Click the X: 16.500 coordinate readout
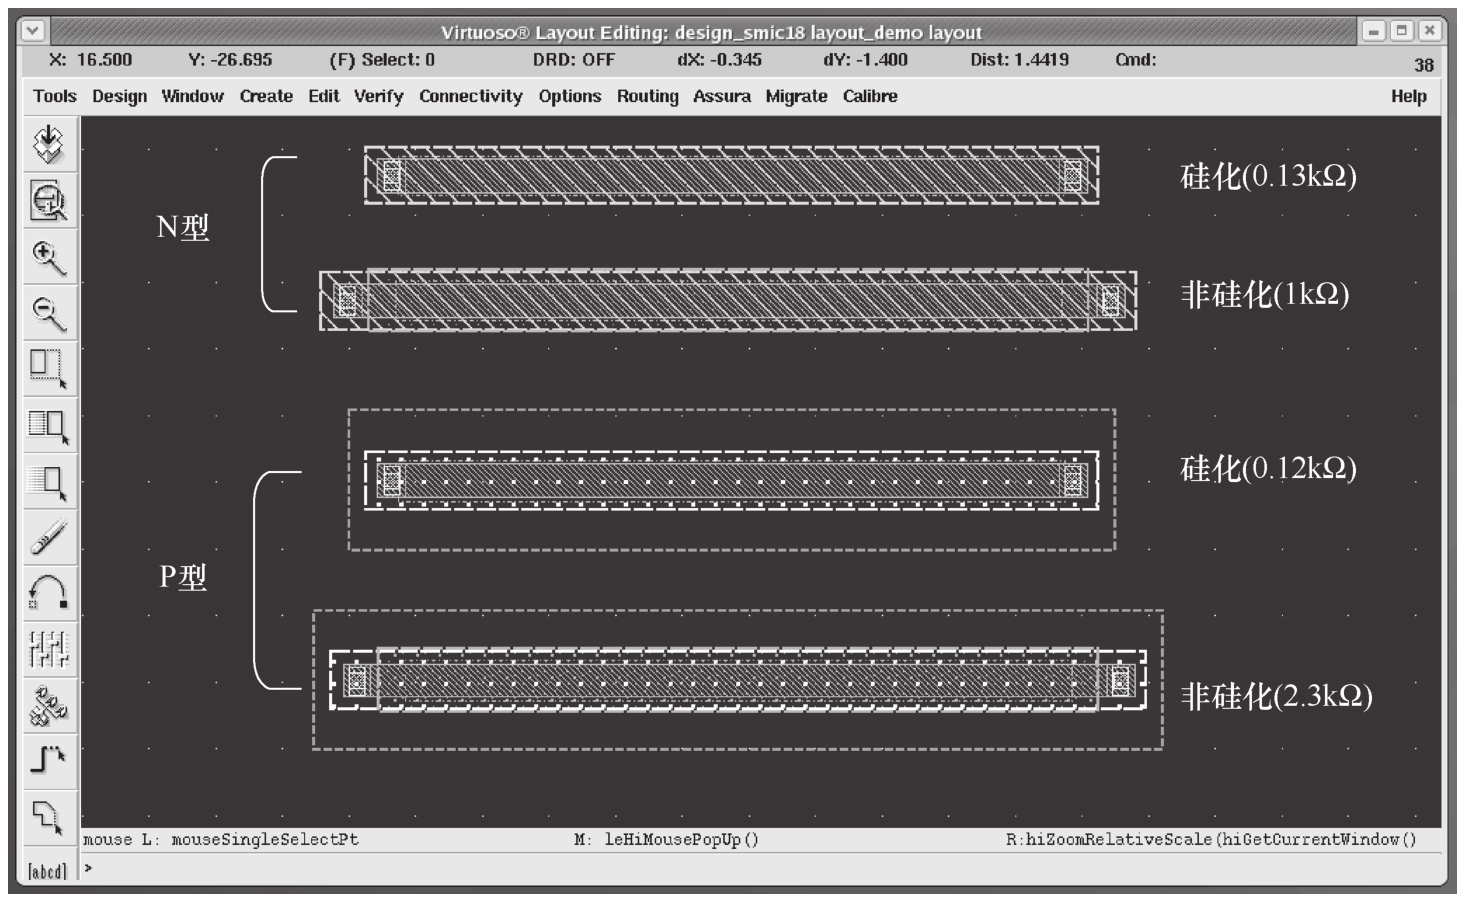Screen dimensions: 1461x897 tap(91, 60)
